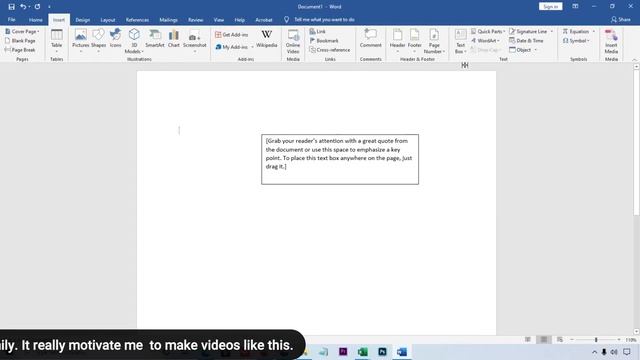Viewport: 640px width, 360px height.
Task: Click the zoom in plus button
Action: click(619, 340)
